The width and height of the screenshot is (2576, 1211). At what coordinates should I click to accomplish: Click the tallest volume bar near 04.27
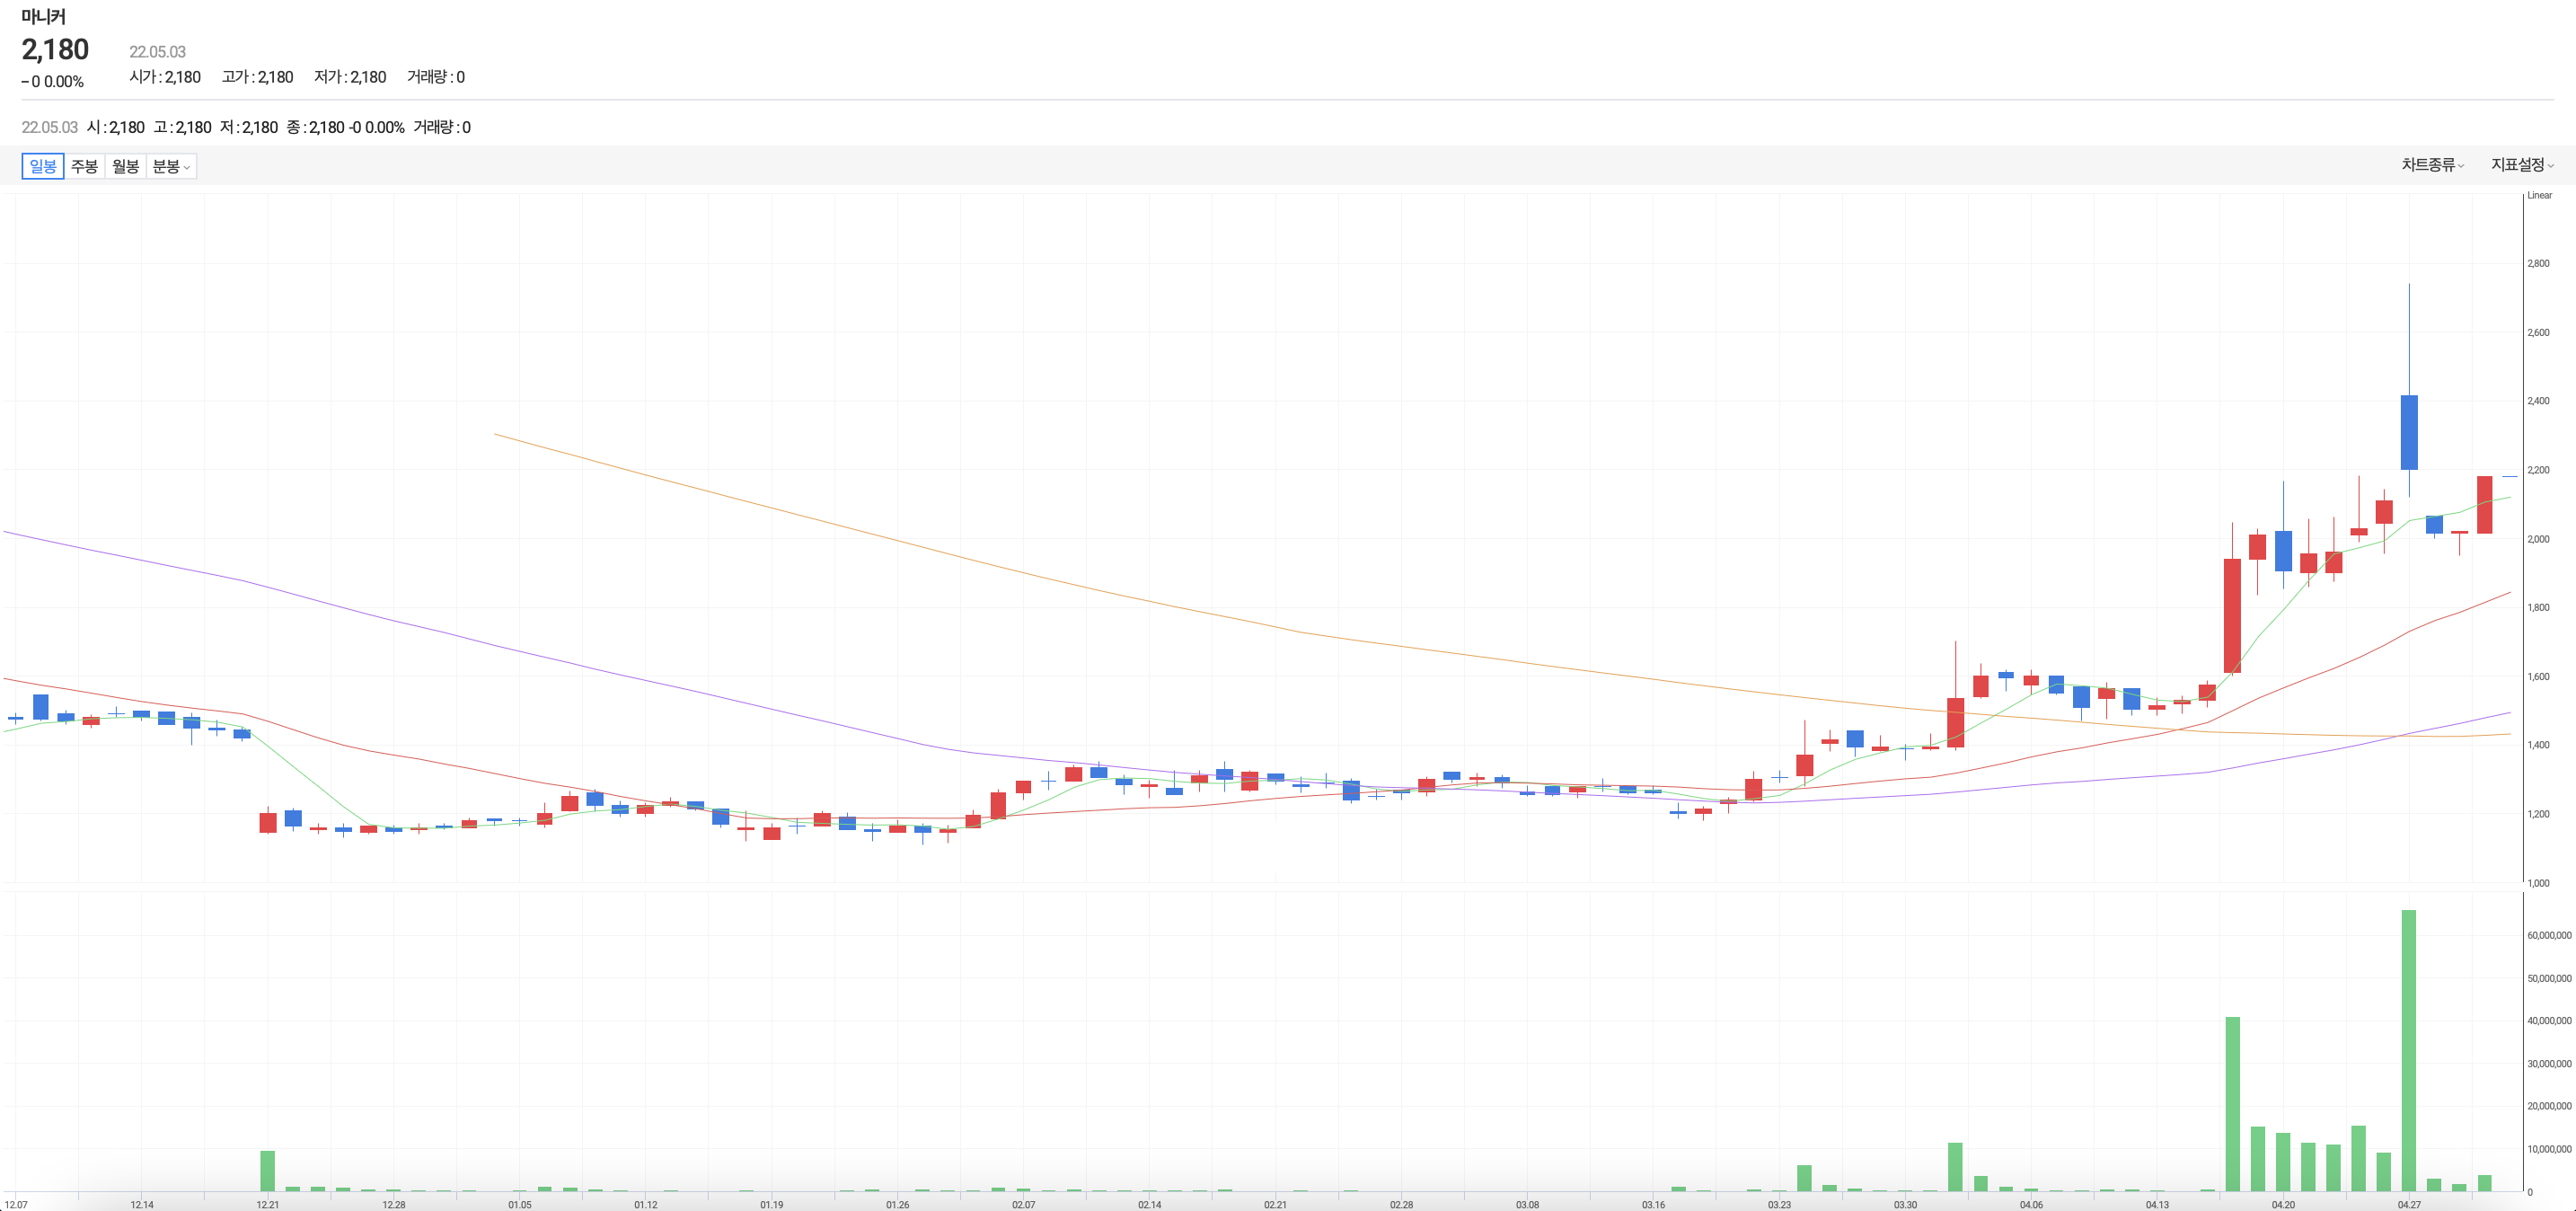pos(2408,1050)
